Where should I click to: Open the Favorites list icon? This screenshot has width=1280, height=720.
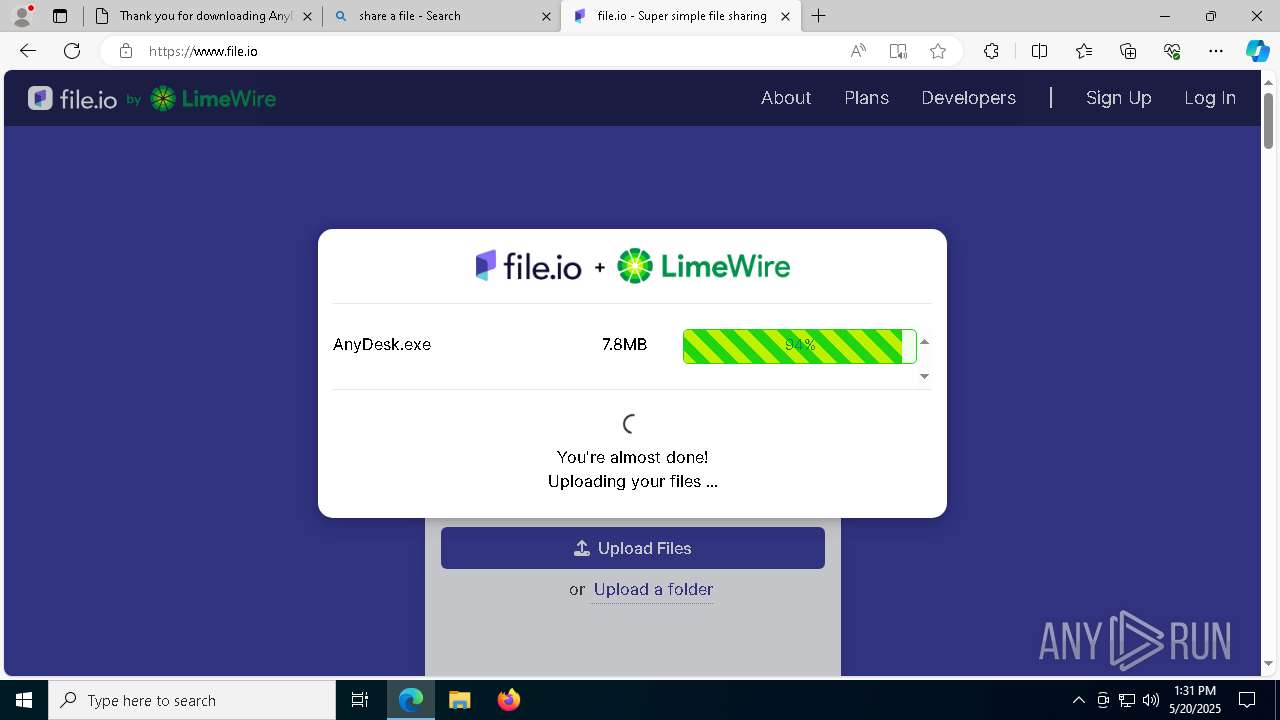point(1084,51)
